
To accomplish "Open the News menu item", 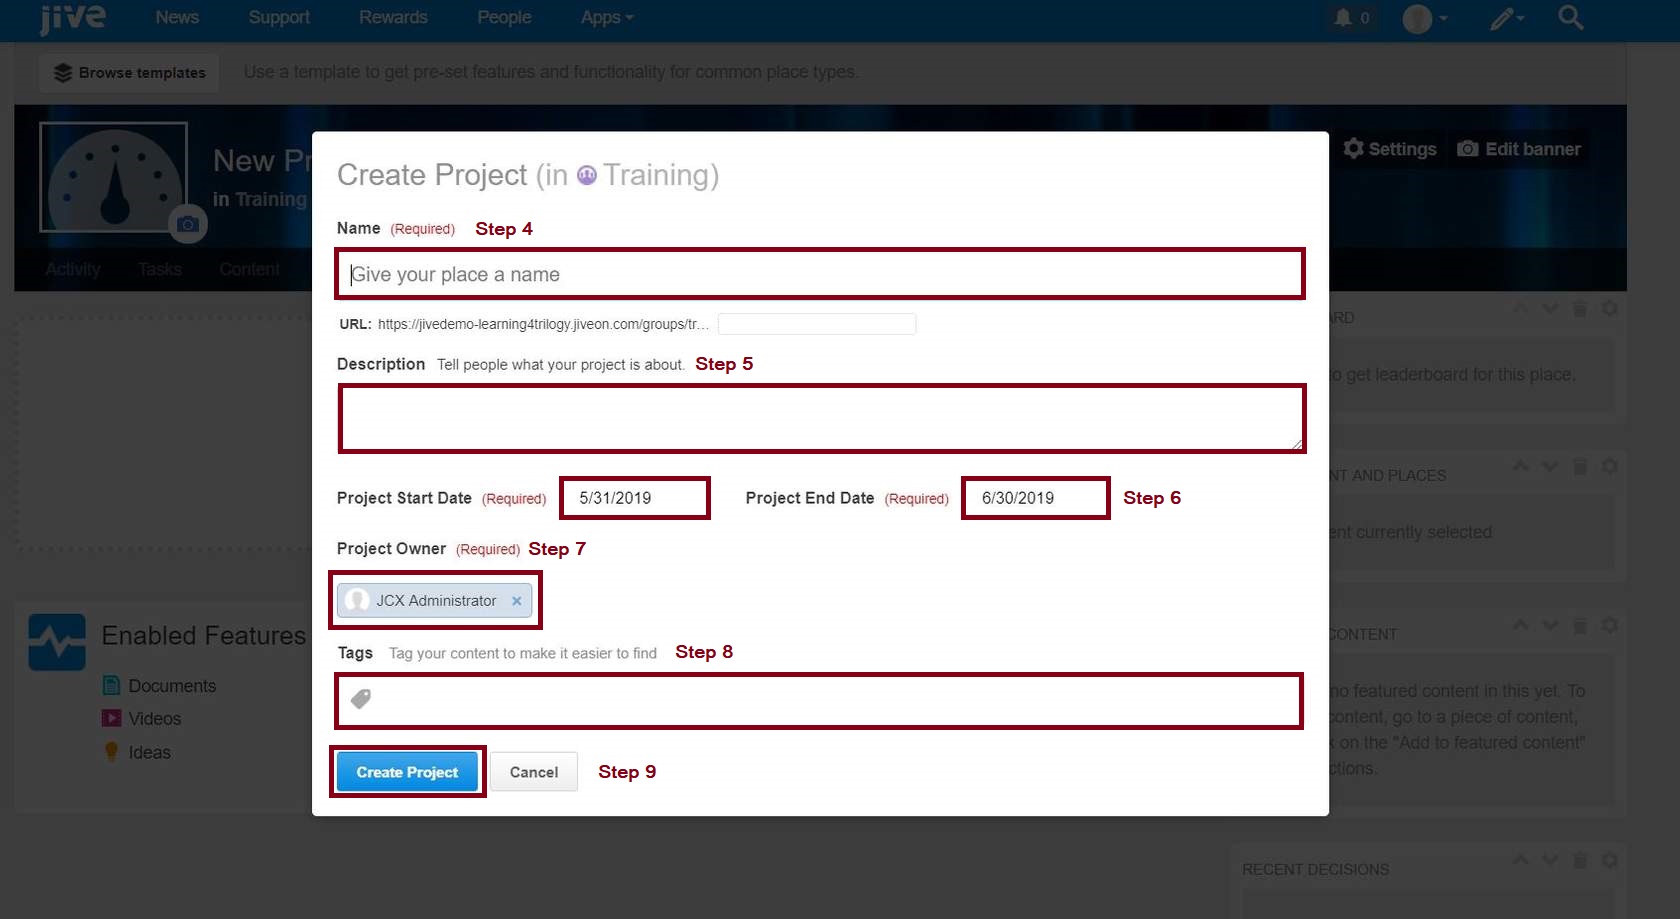I will [x=177, y=18].
